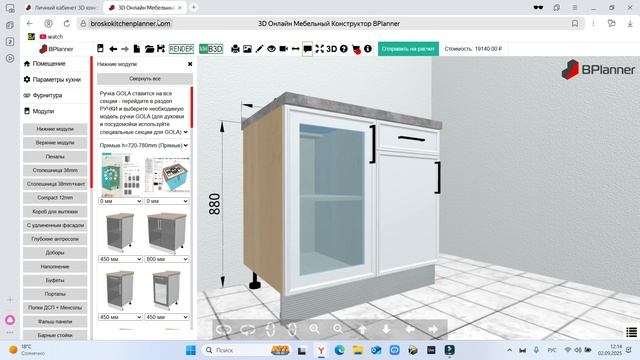Click the second orbit rotate control
640x360 pixels.
click(248, 329)
